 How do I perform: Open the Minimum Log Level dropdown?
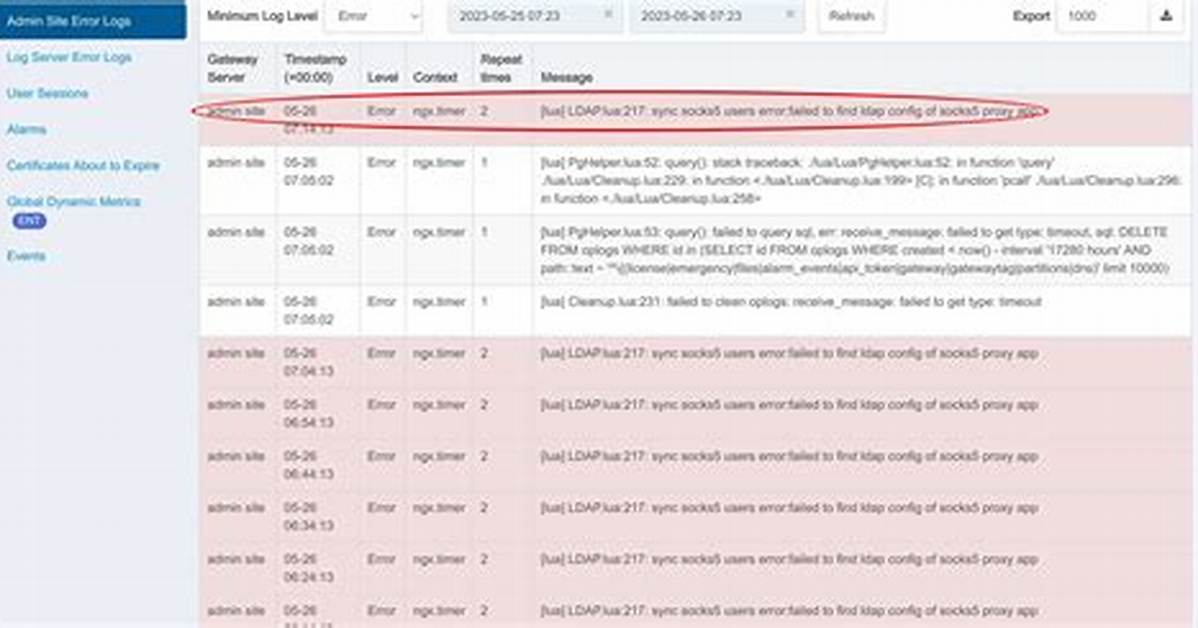tap(374, 15)
